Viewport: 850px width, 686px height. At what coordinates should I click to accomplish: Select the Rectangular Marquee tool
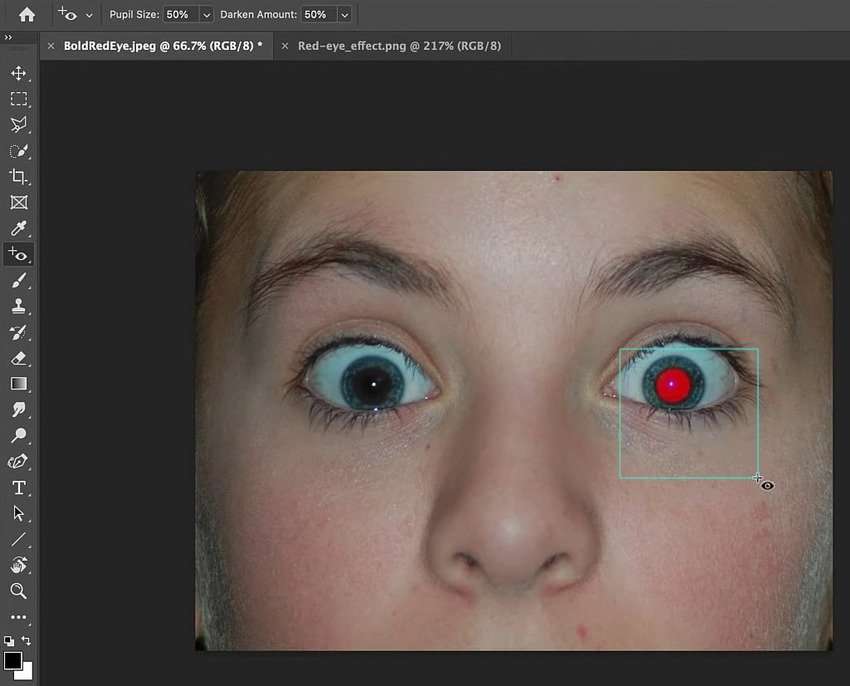point(19,99)
